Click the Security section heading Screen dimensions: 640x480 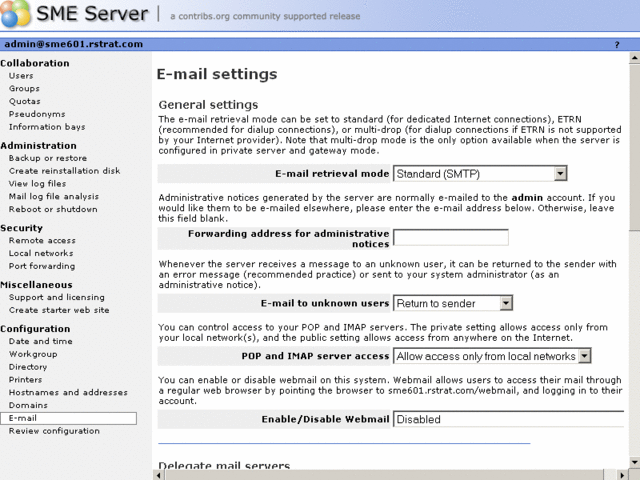[x=21, y=228]
